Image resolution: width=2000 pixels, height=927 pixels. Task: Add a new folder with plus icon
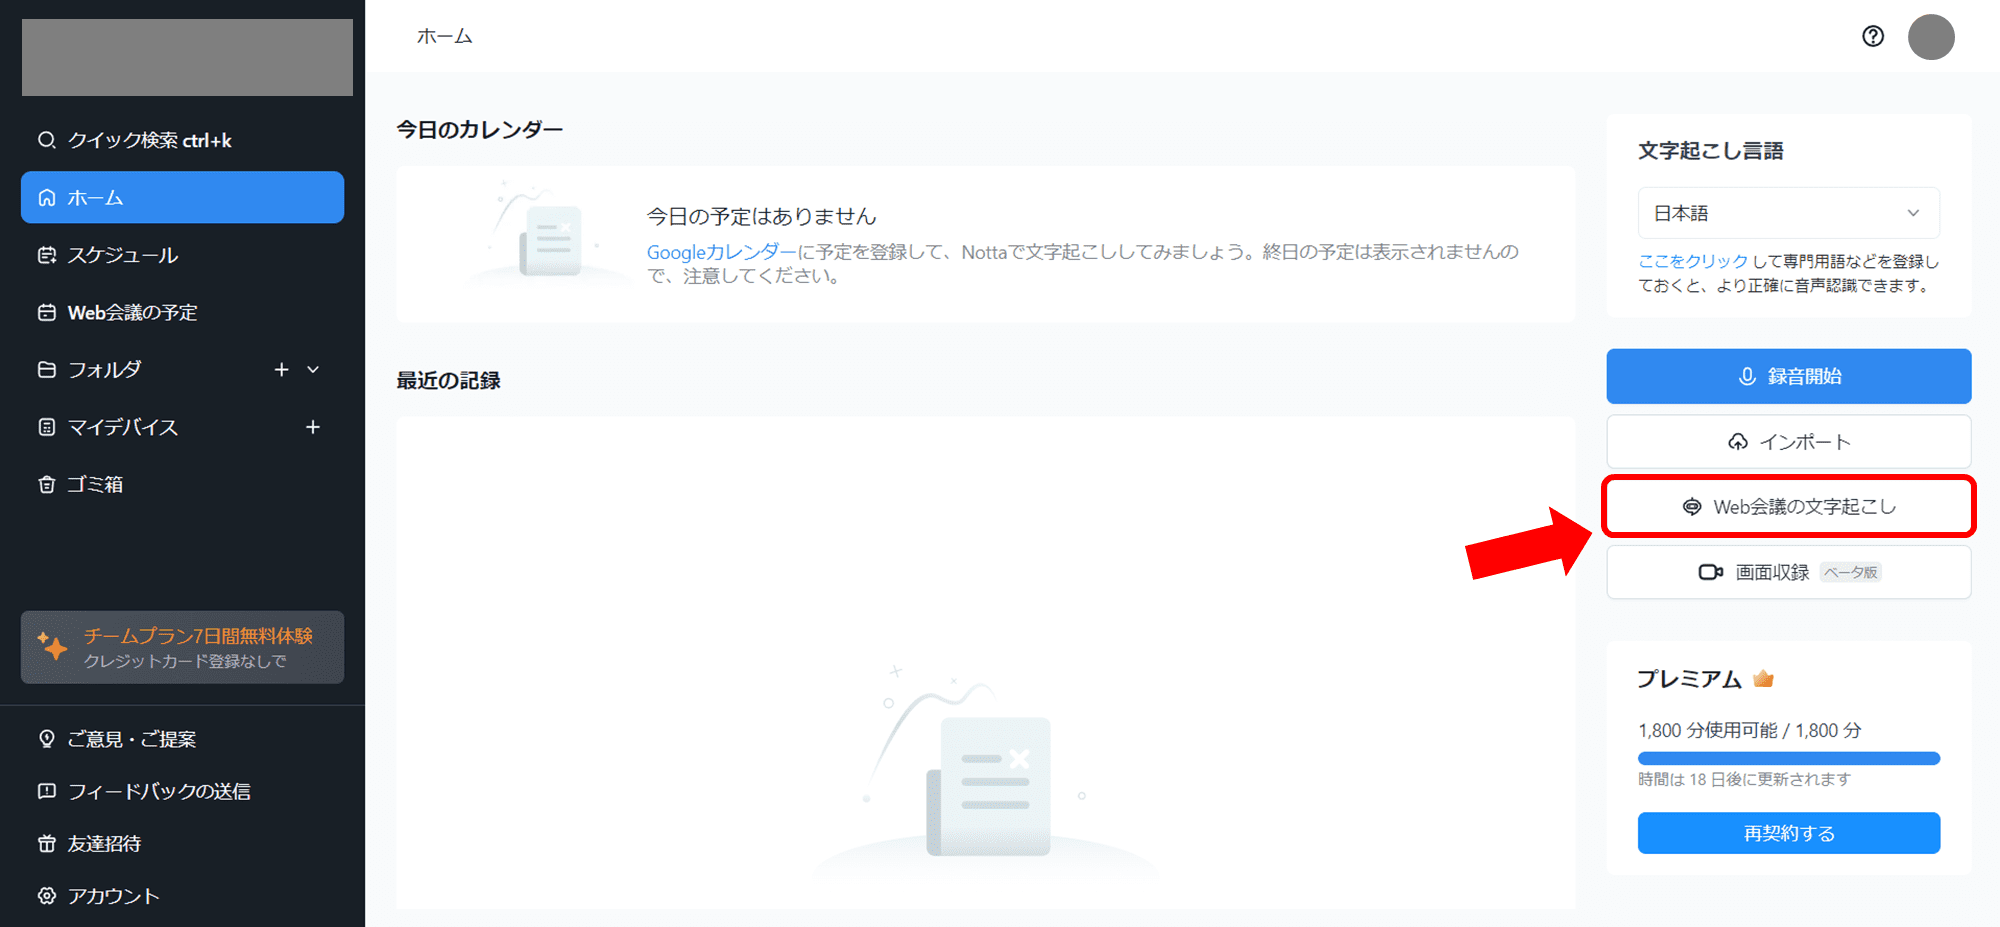[282, 370]
